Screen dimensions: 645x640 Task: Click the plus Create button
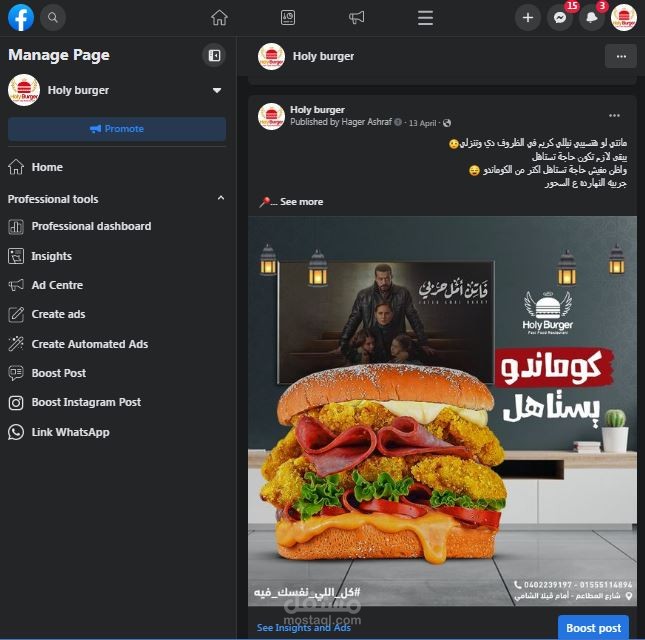[x=528, y=18]
